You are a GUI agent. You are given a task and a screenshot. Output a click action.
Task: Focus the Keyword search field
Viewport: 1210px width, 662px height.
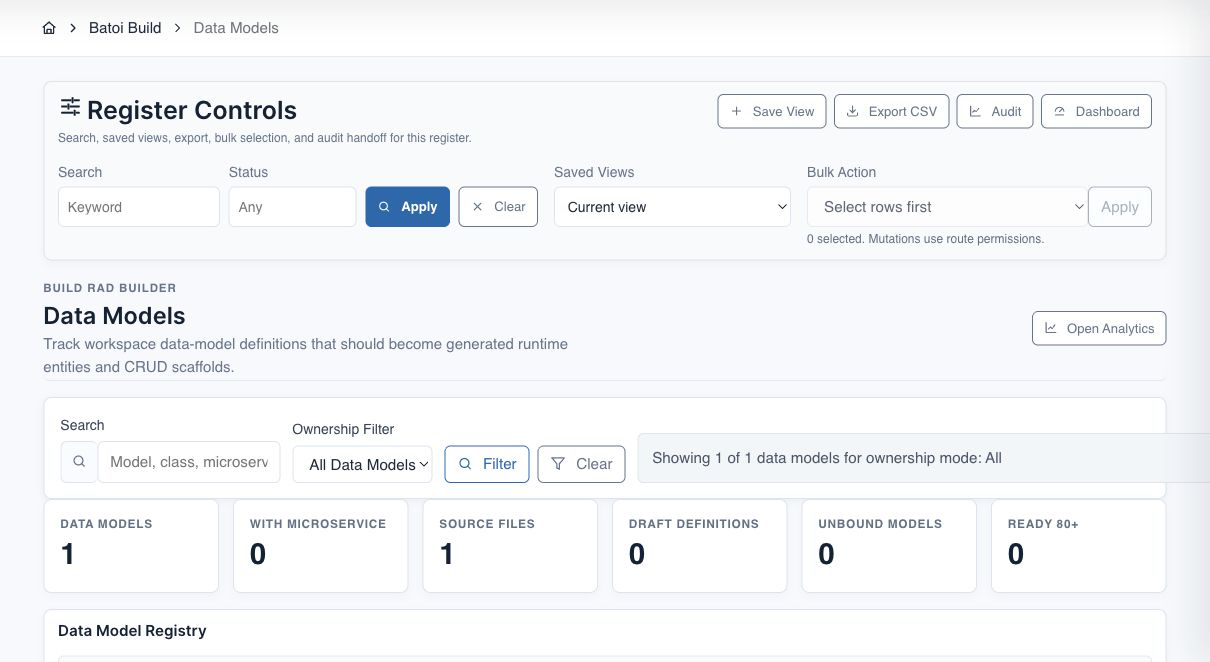tap(139, 207)
